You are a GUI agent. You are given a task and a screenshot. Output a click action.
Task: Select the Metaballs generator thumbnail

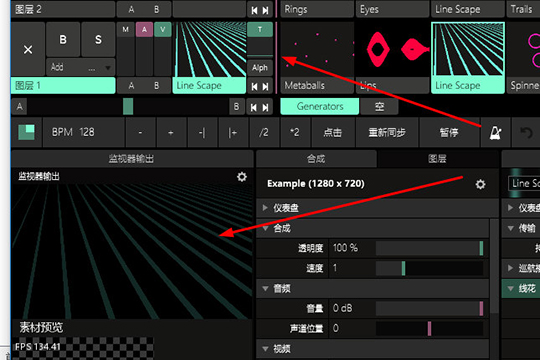(317, 58)
